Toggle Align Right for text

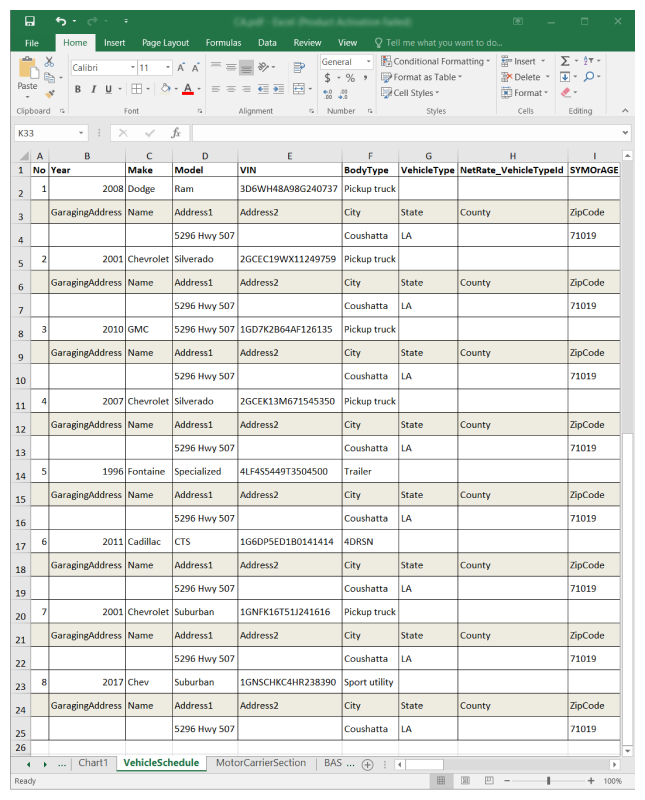click(x=246, y=89)
